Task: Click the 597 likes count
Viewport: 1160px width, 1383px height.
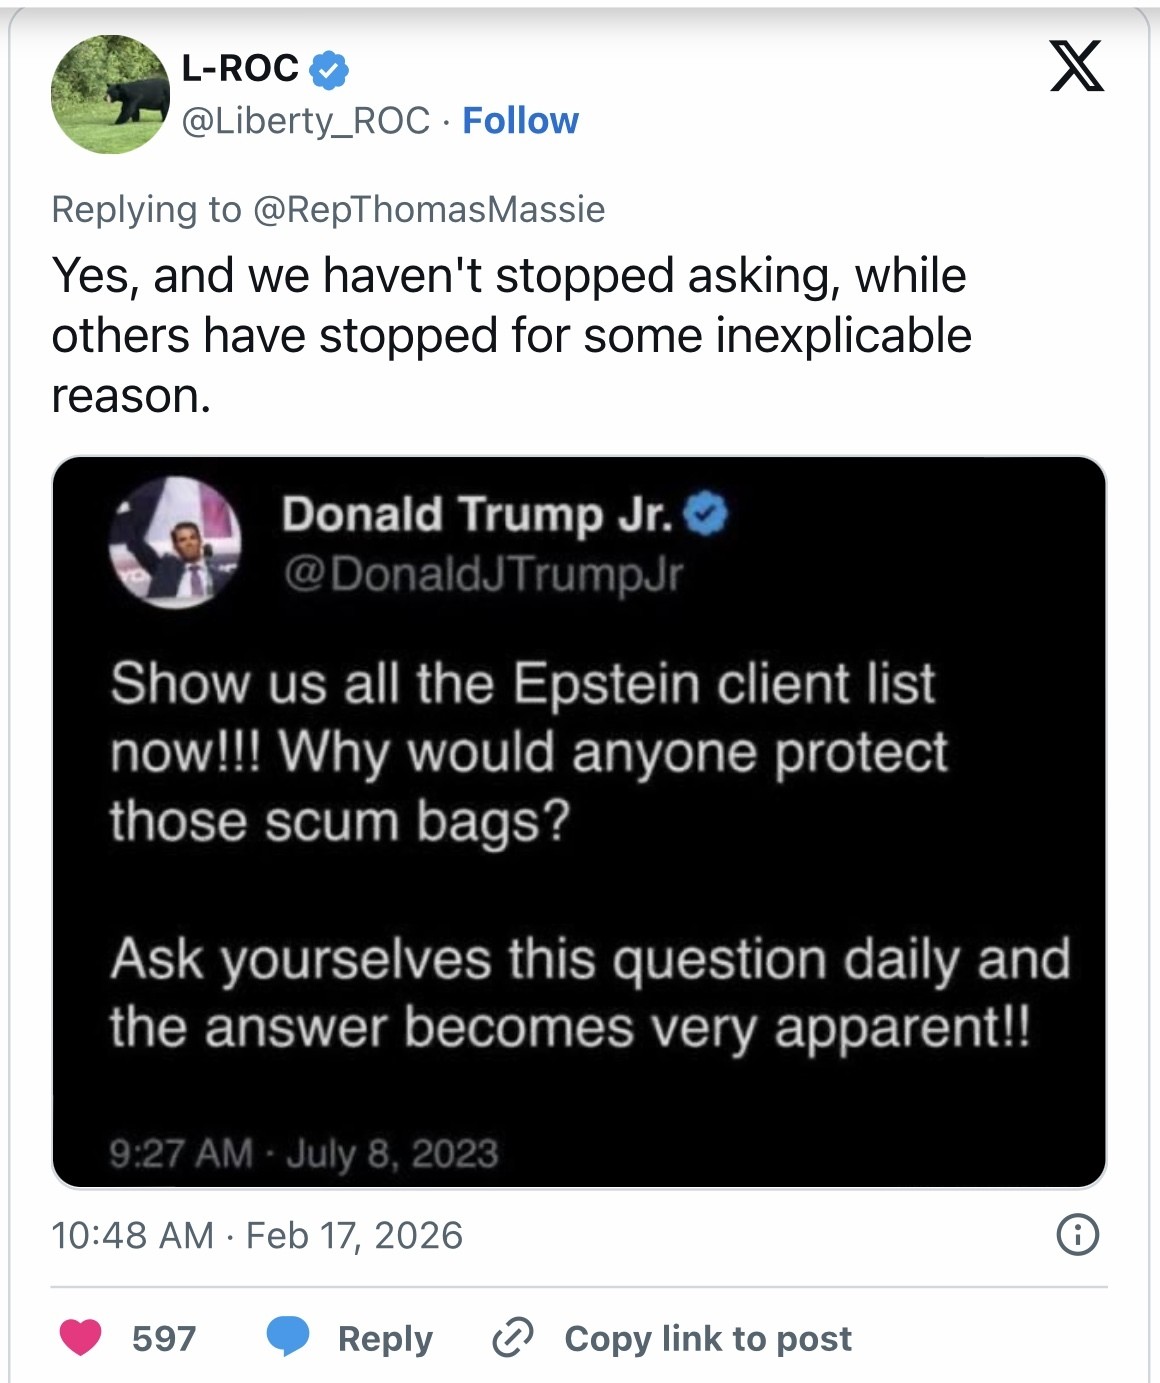Action: point(164,1338)
